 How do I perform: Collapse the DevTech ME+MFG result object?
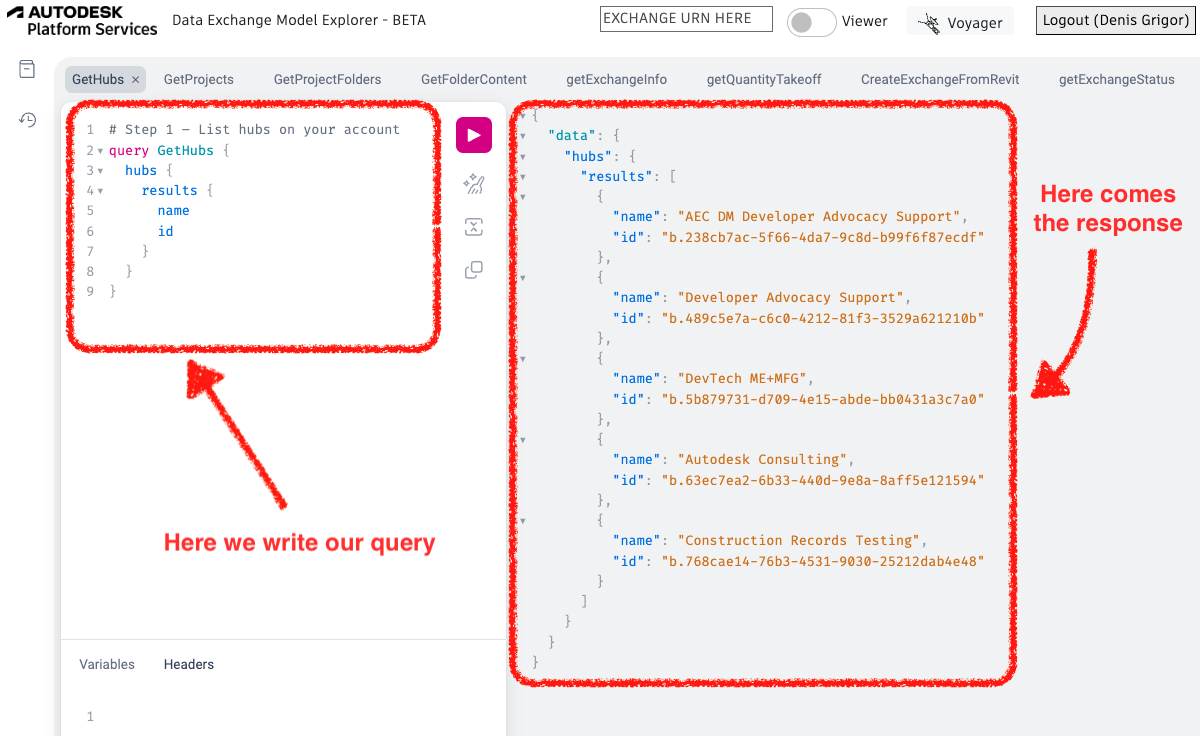[x=521, y=358]
